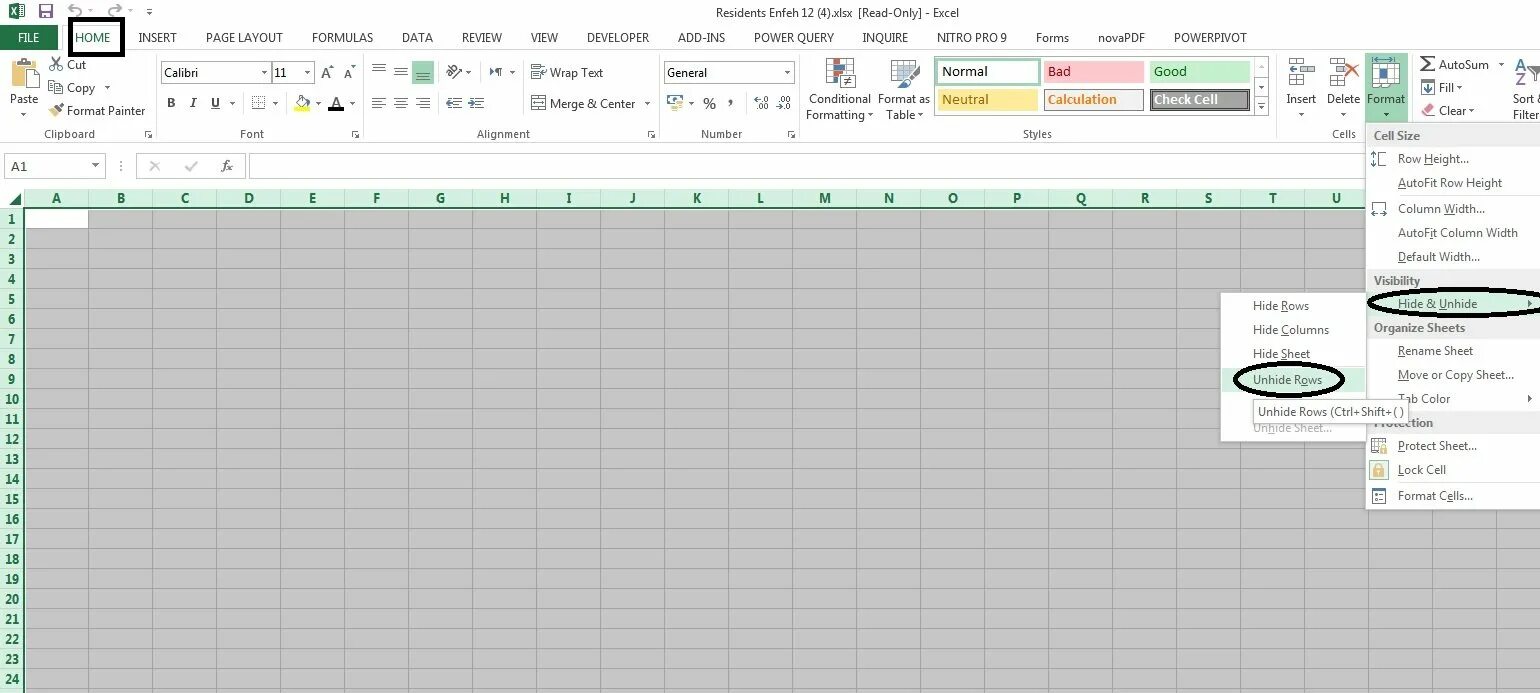Switch to the FORMULAS tab
This screenshot has width=1540, height=693.
pos(342,37)
